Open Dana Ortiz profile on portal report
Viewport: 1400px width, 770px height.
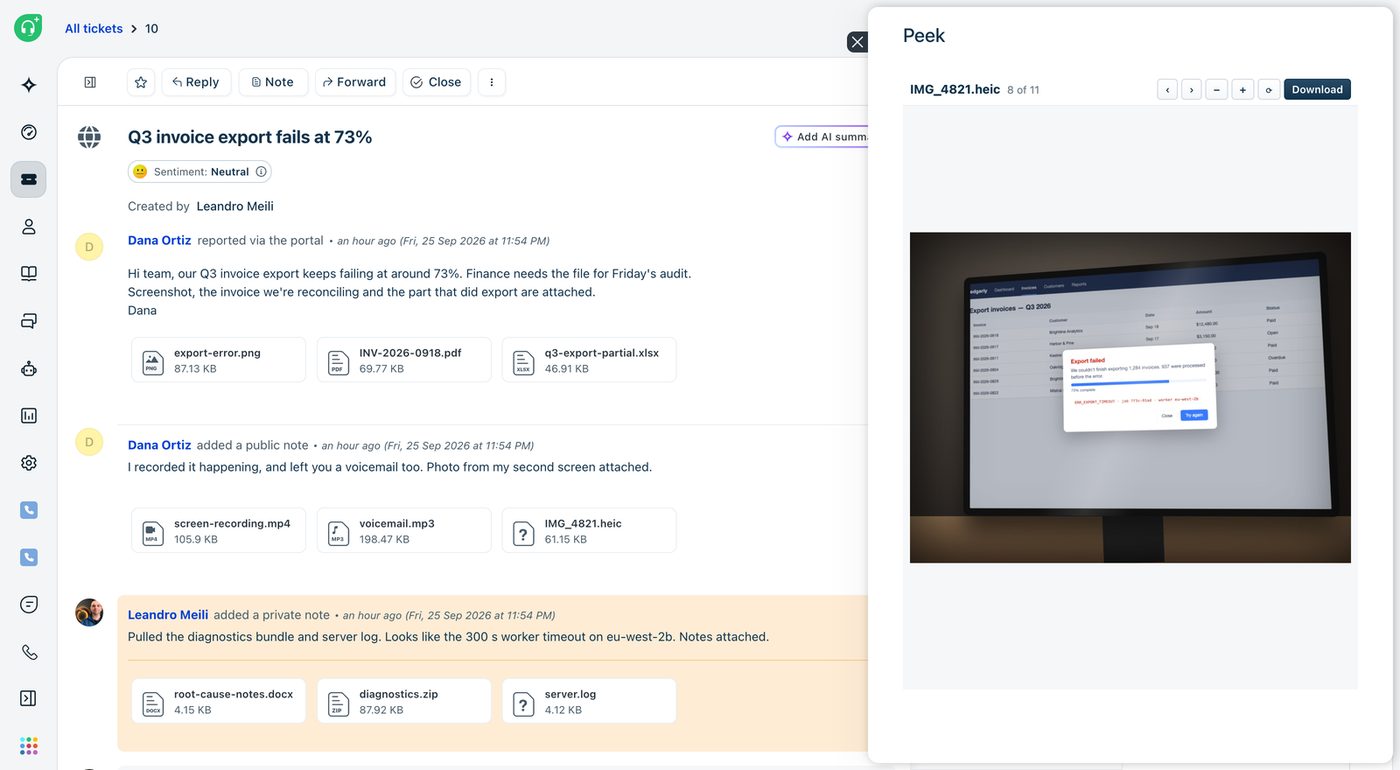click(159, 241)
